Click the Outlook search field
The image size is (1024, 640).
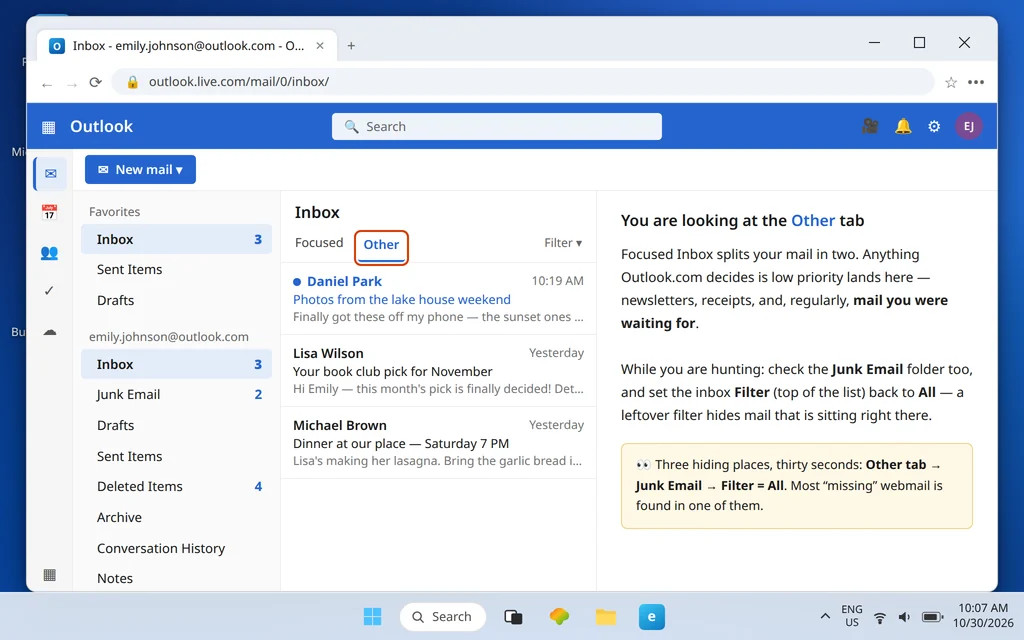[x=496, y=127]
